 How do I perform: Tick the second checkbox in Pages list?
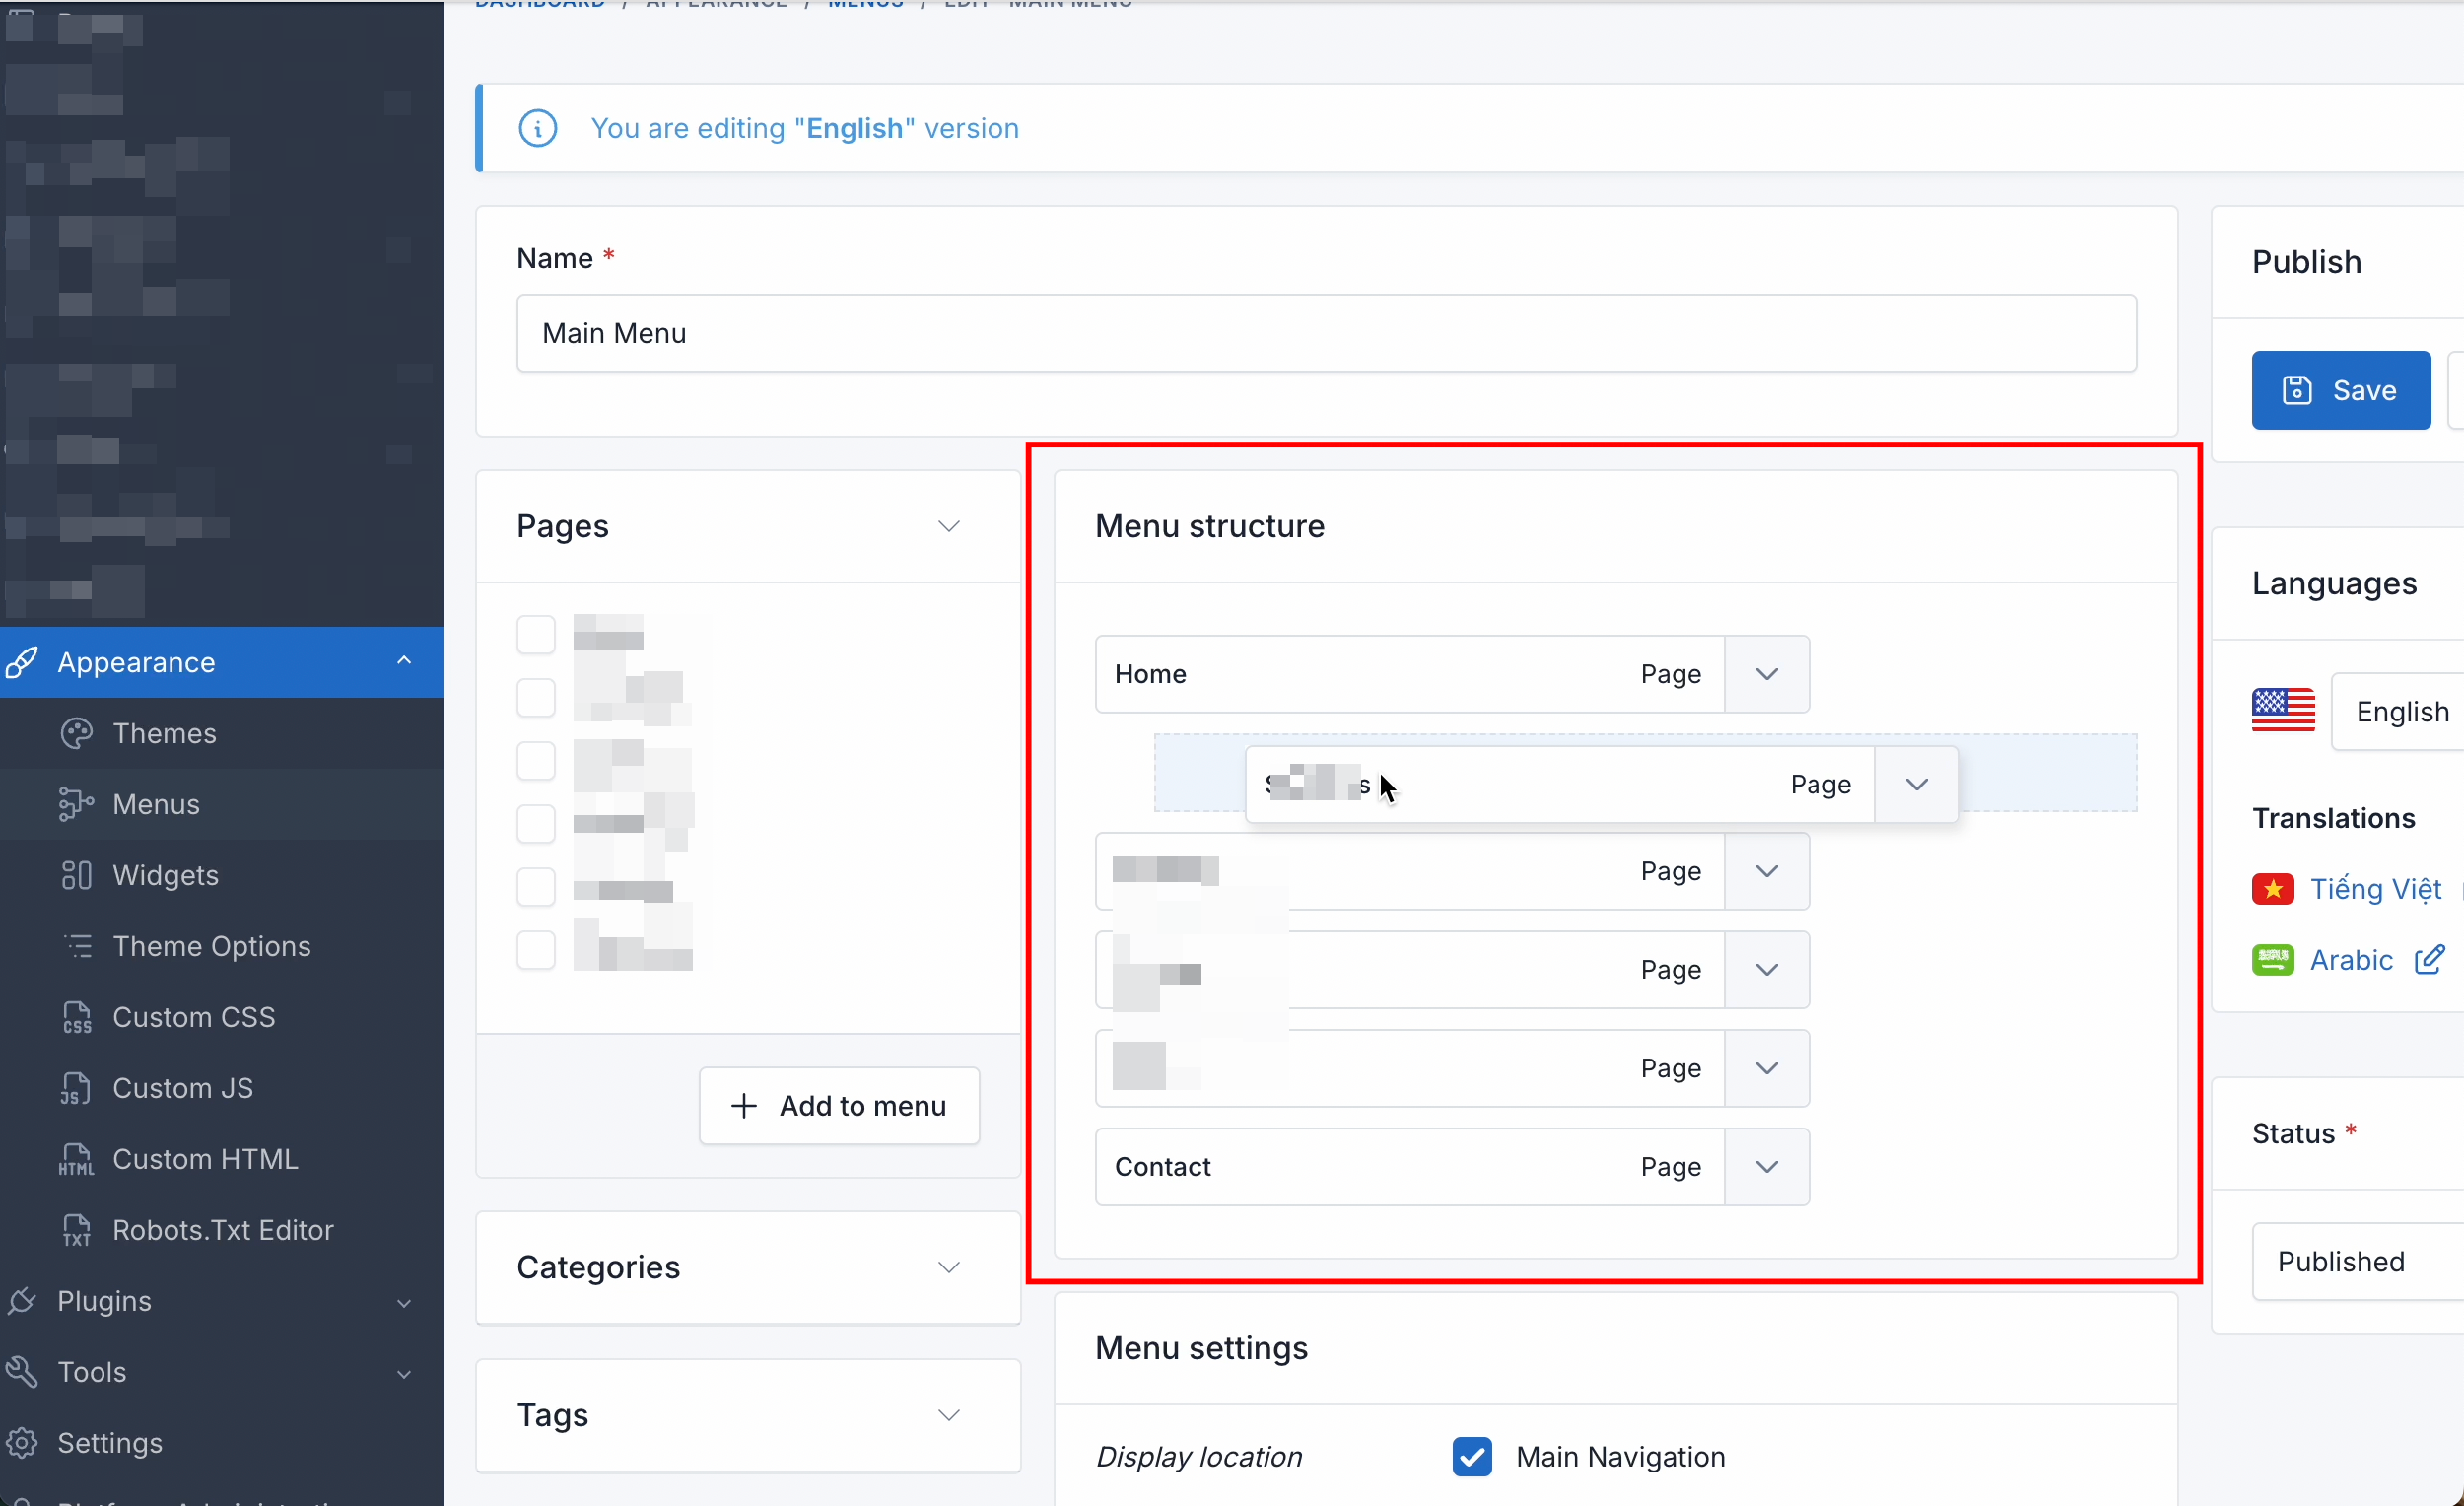[536, 698]
